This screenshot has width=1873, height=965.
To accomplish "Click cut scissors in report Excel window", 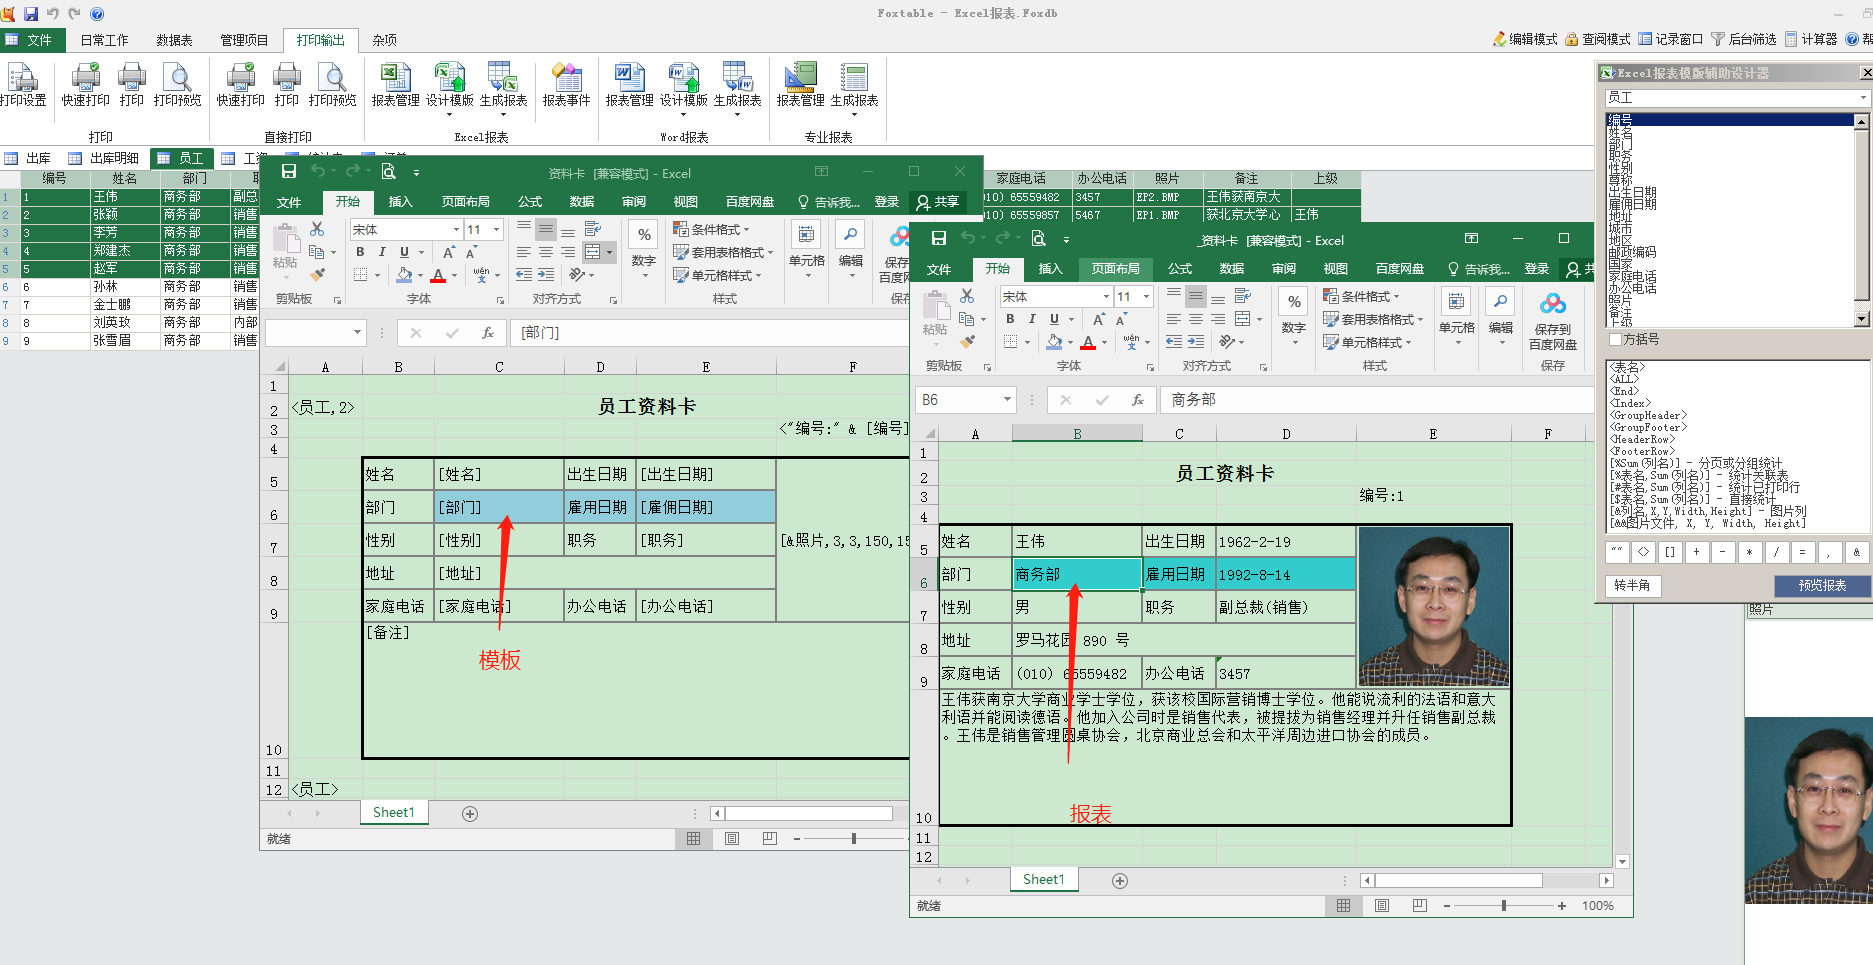I will pos(967,296).
